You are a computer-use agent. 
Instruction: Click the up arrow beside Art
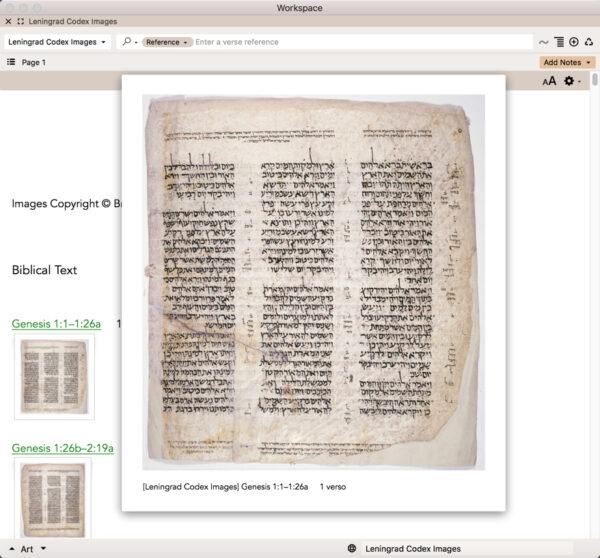point(12,549)
